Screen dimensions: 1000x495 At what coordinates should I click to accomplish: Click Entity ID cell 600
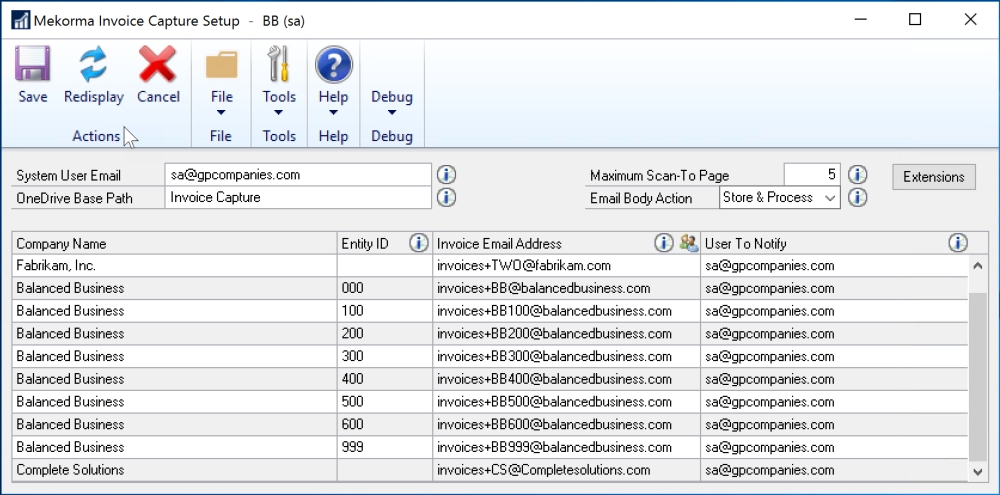(x=385, y=424)
